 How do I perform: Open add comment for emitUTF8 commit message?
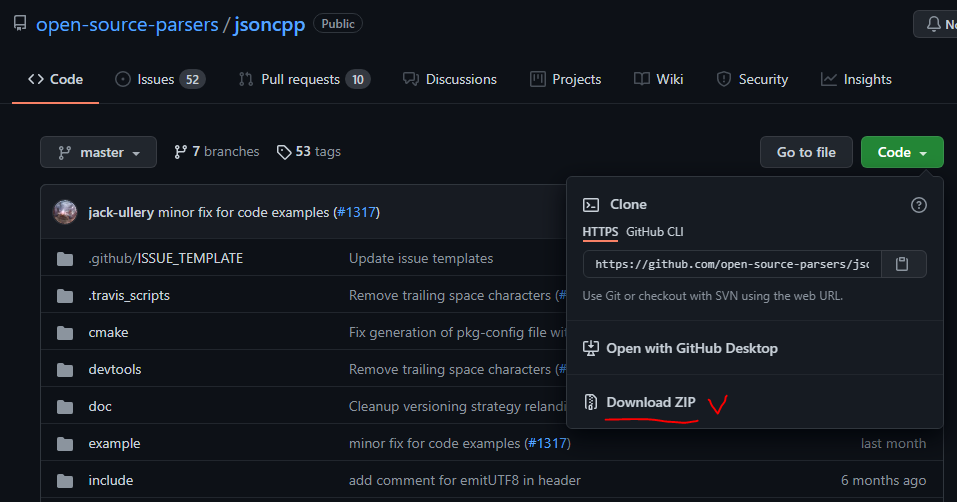[464, 481]
